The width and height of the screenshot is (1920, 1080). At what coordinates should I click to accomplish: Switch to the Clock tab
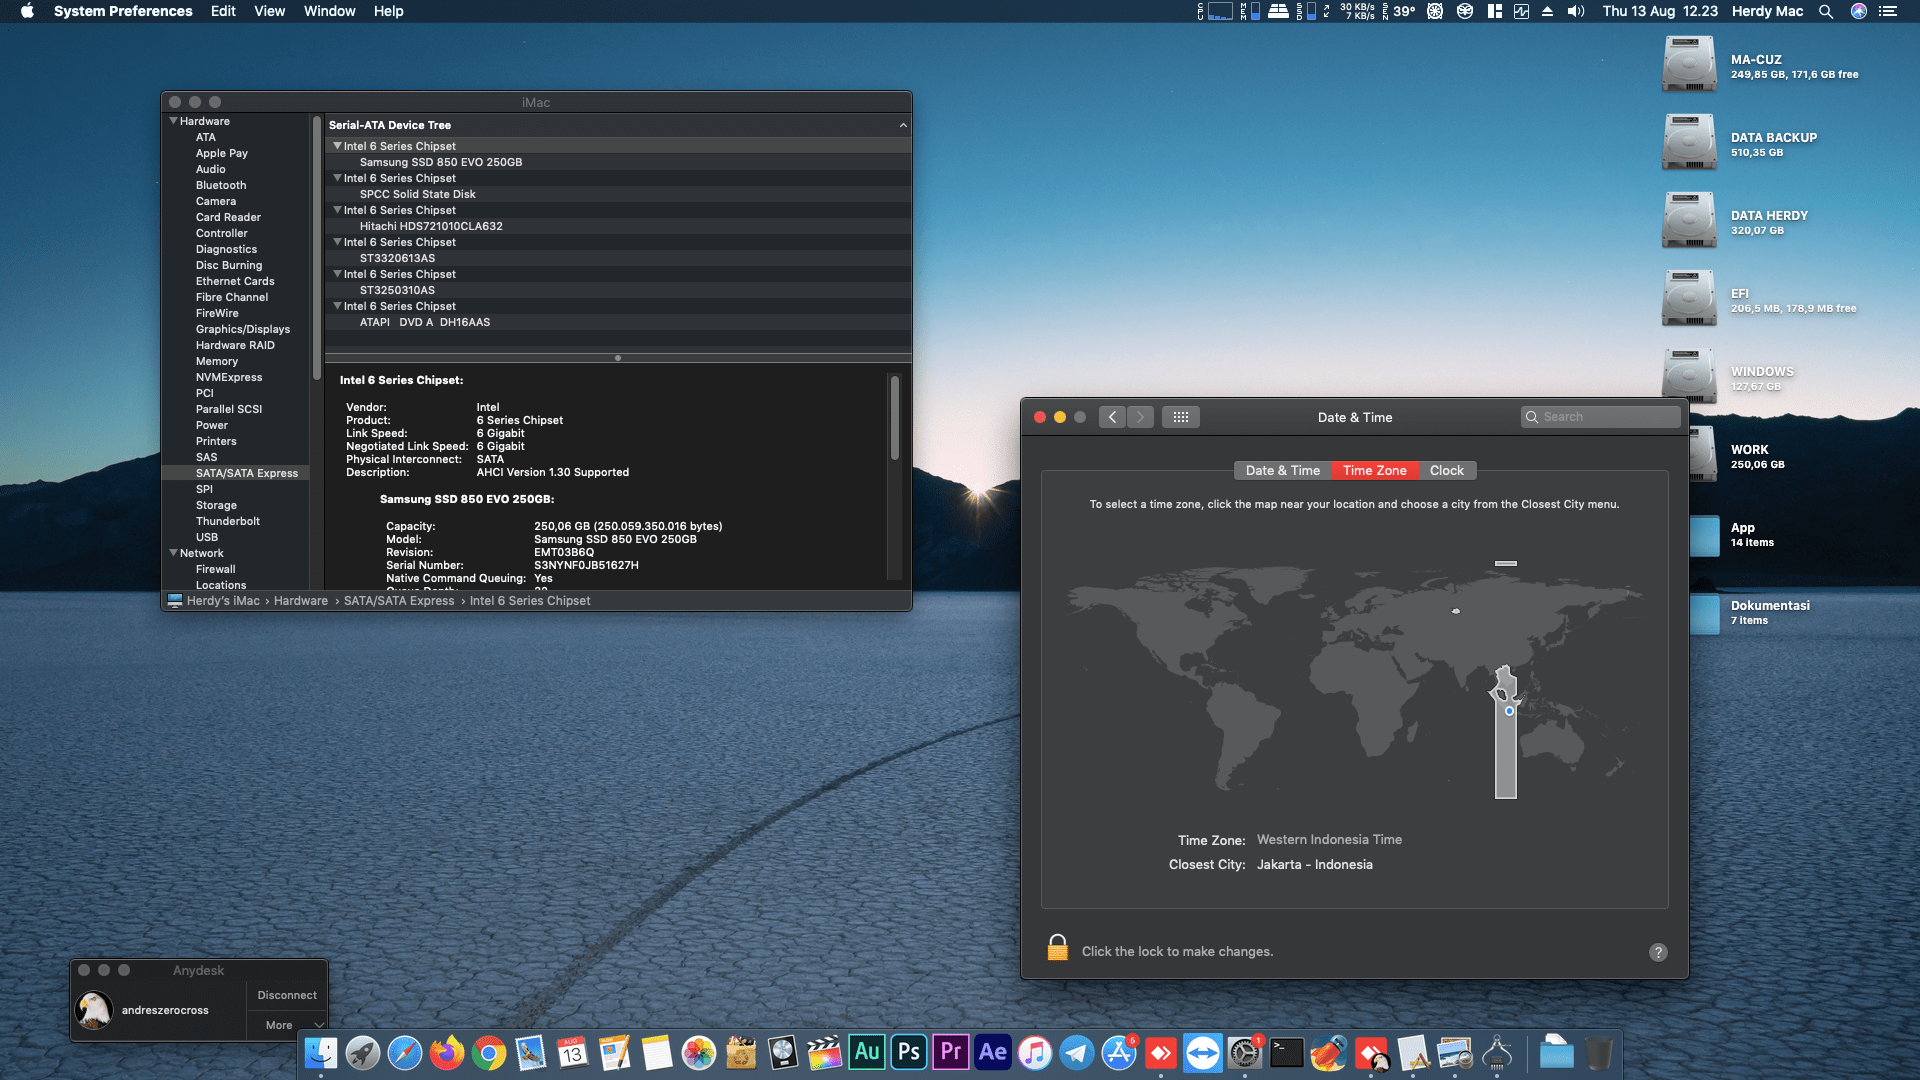click(1447, 470)
